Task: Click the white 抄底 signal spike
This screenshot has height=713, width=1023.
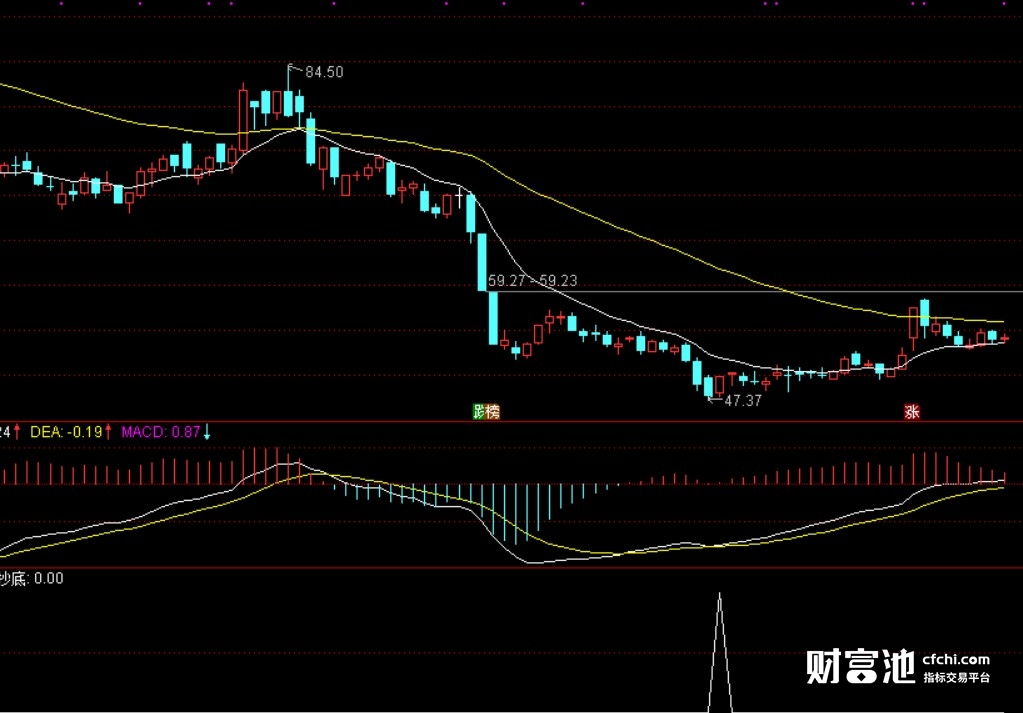Action: click(x=720, y=652)
